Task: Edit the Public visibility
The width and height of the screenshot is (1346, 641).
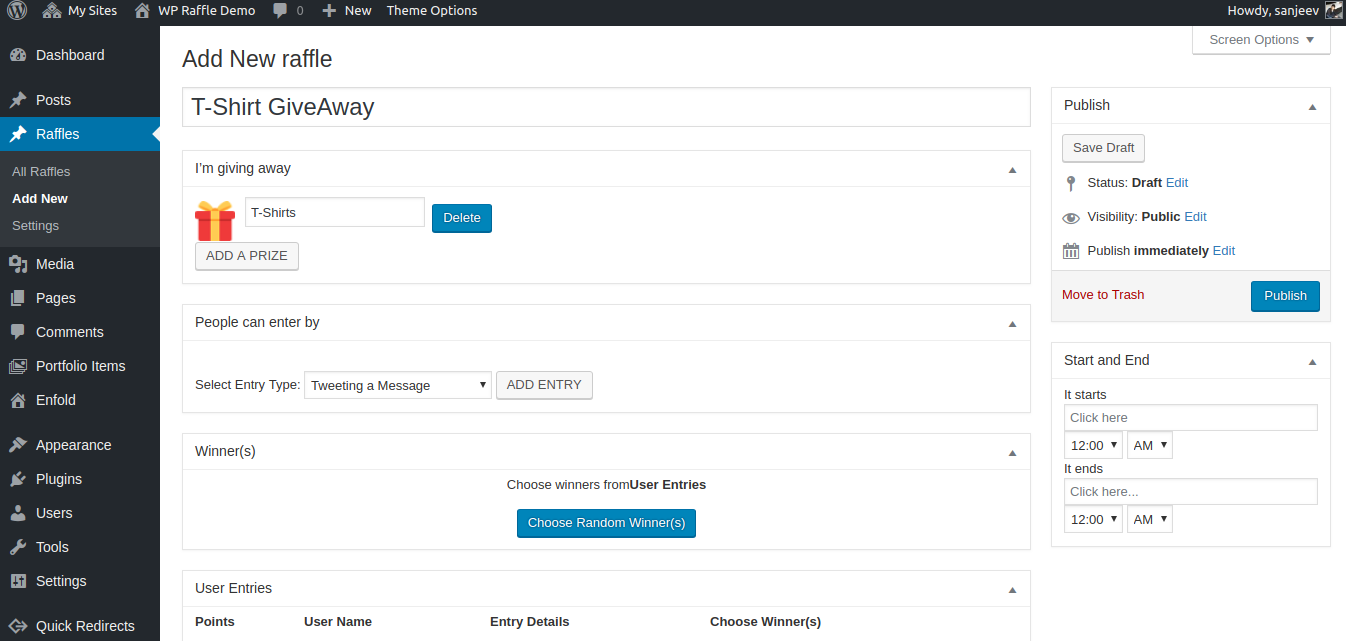Action: coord(1196,217)
